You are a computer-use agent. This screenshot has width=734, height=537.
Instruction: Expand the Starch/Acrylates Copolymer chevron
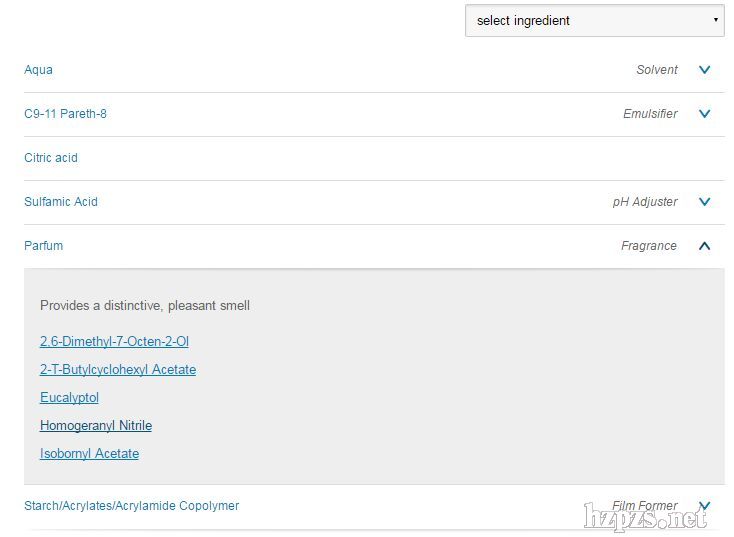[704, 506]
